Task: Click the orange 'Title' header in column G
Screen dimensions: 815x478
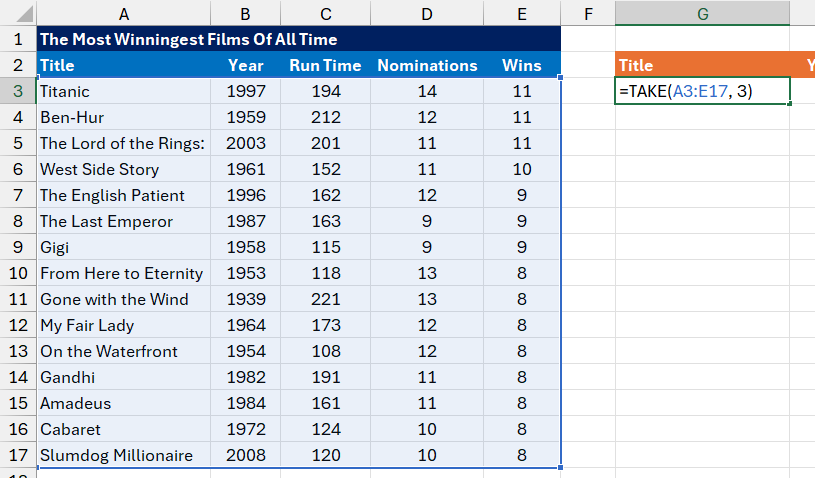Action: [x=702, y=65]
